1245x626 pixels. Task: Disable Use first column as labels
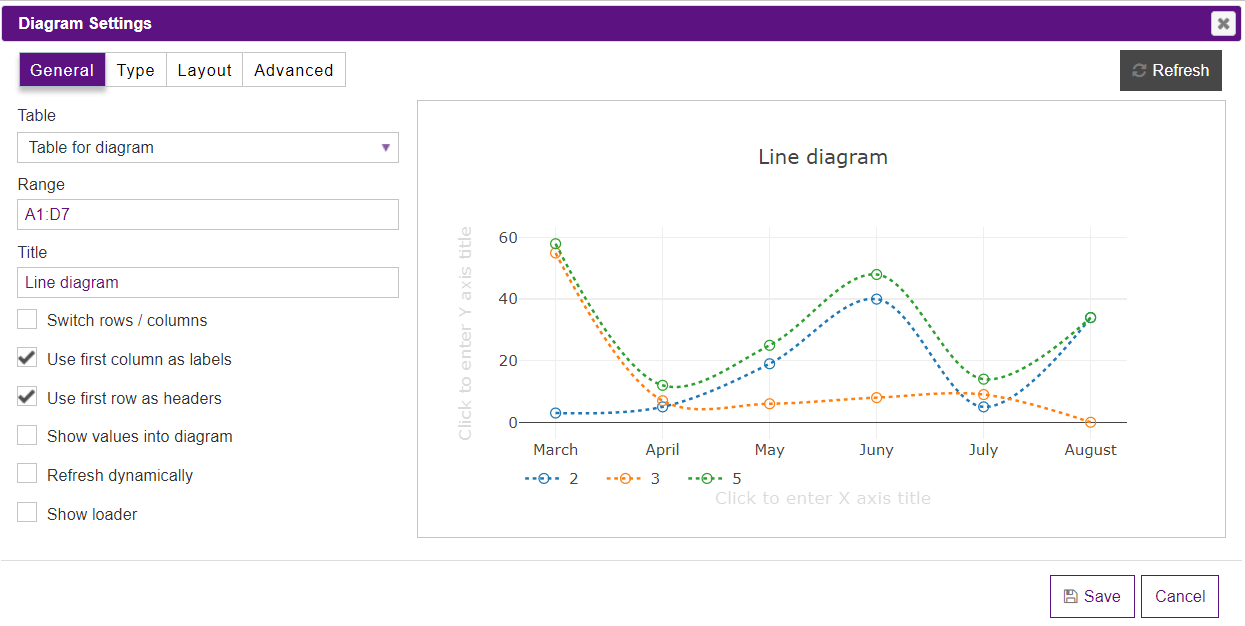click(x=27, y=359)
